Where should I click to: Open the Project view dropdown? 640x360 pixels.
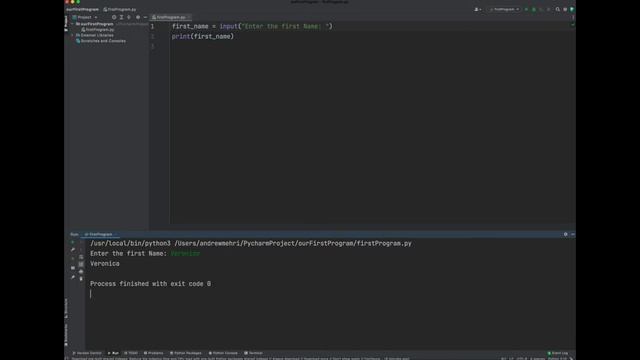point(85,17)
